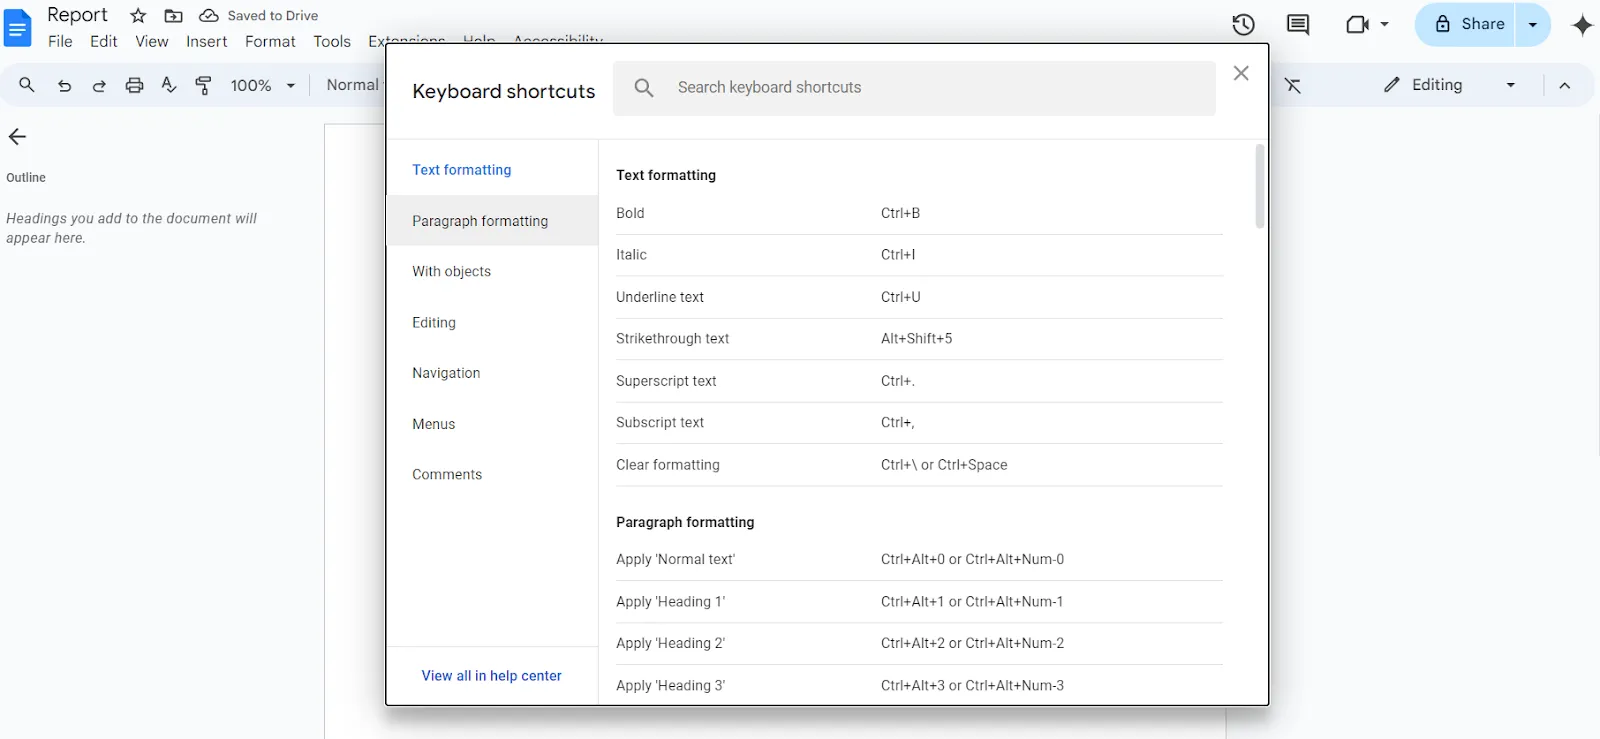Image resolution: width=1600 pixels, height=739 pixels.
Task: Open the Normal text style dropdown
Action: pyautogui.click(x=353, y=85)
